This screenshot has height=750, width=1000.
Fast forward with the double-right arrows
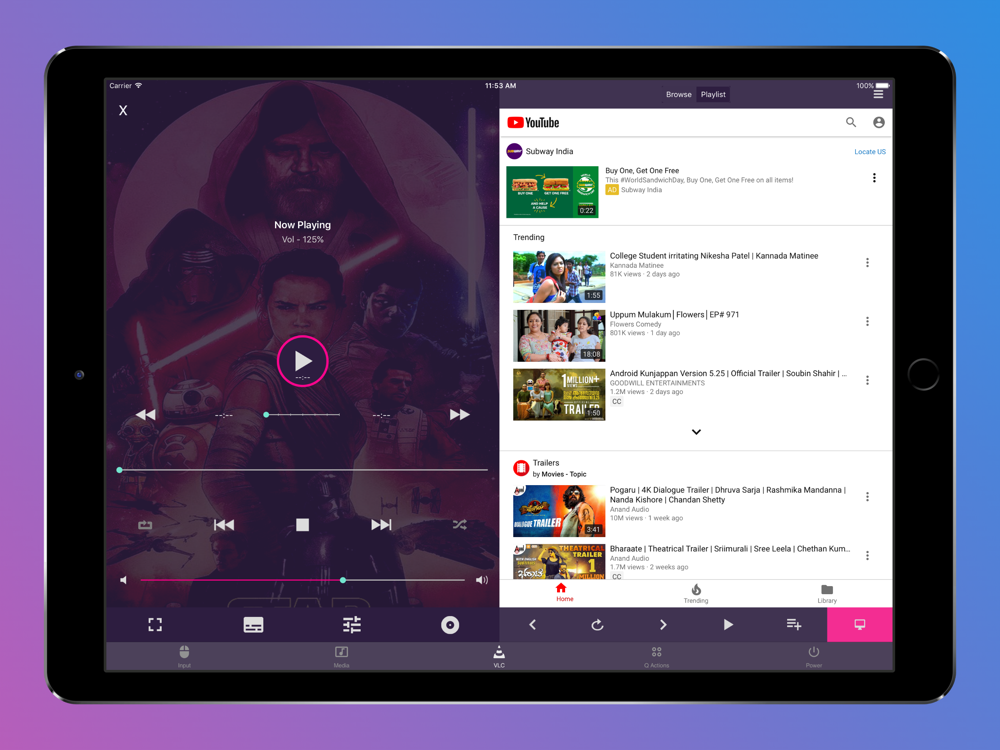coord(459,415)
